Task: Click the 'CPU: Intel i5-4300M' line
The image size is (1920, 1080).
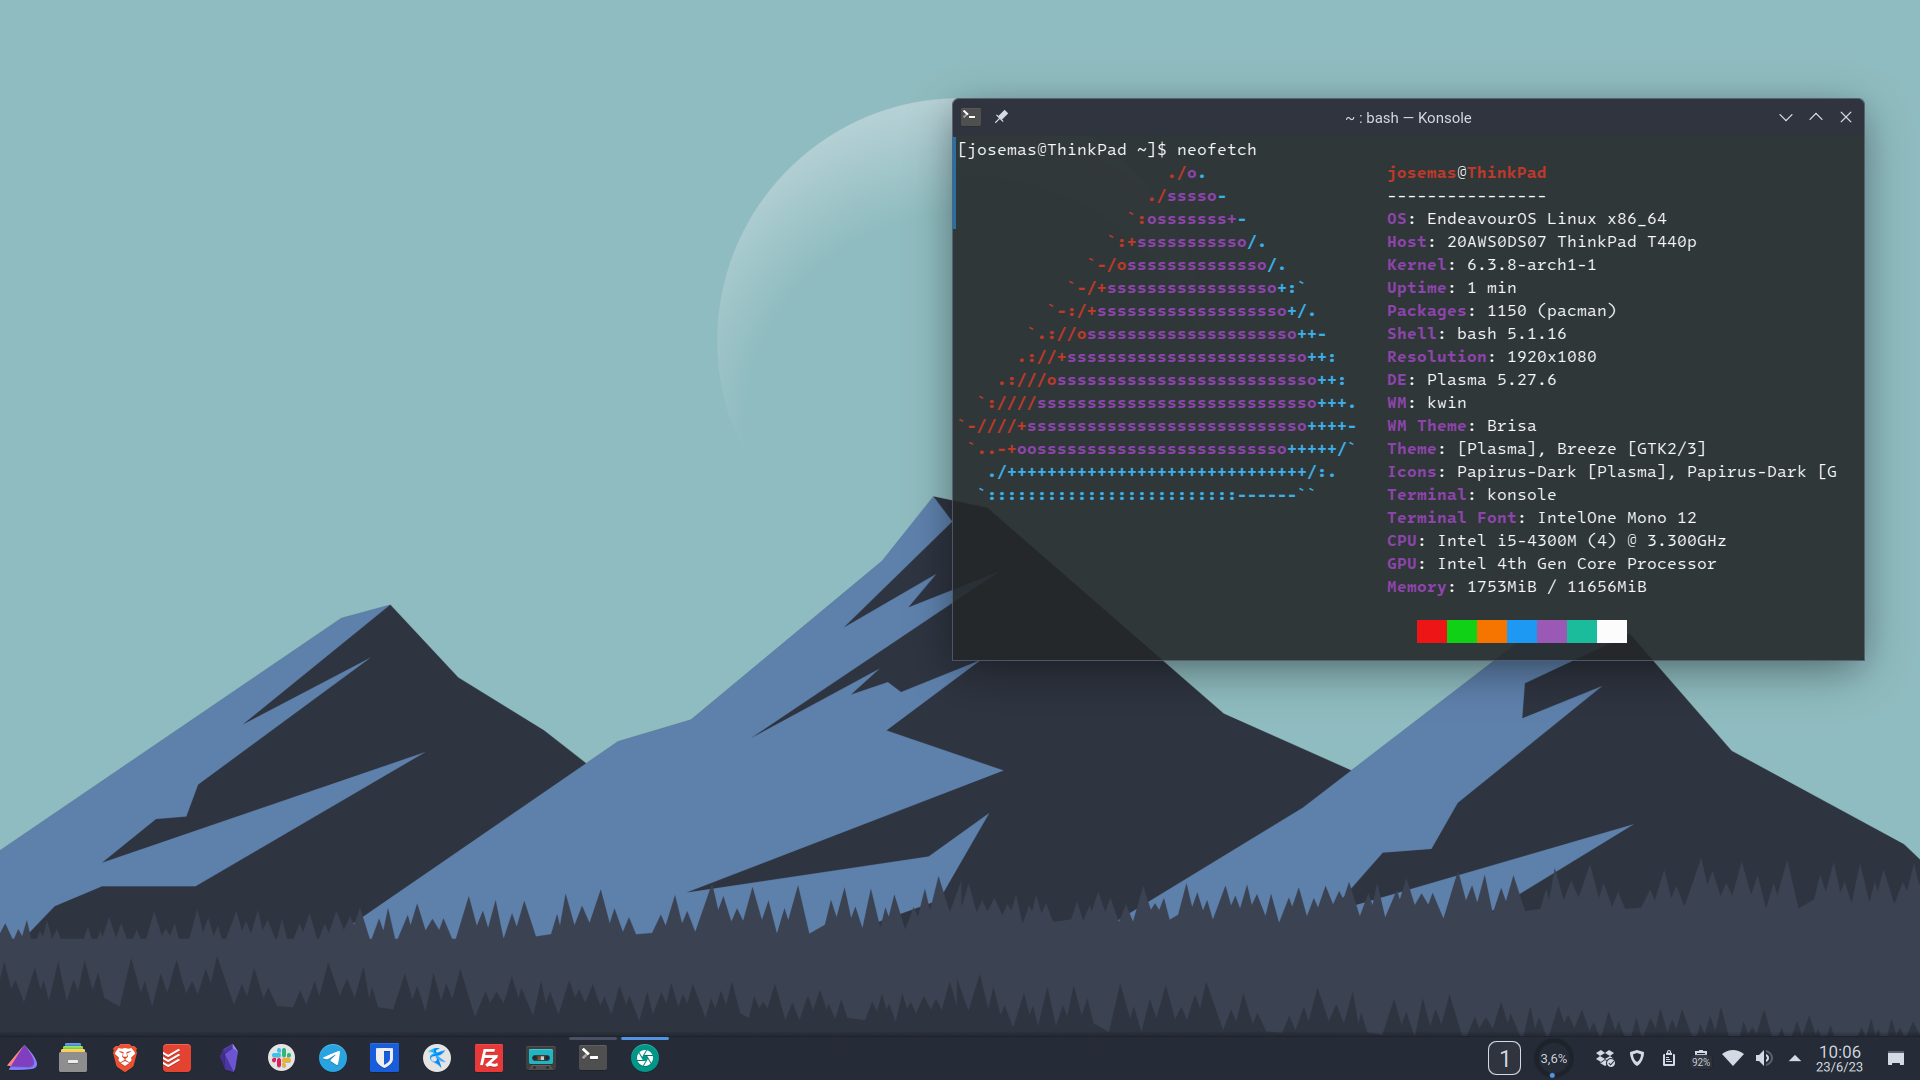Action: click(x=1556, y=541)
